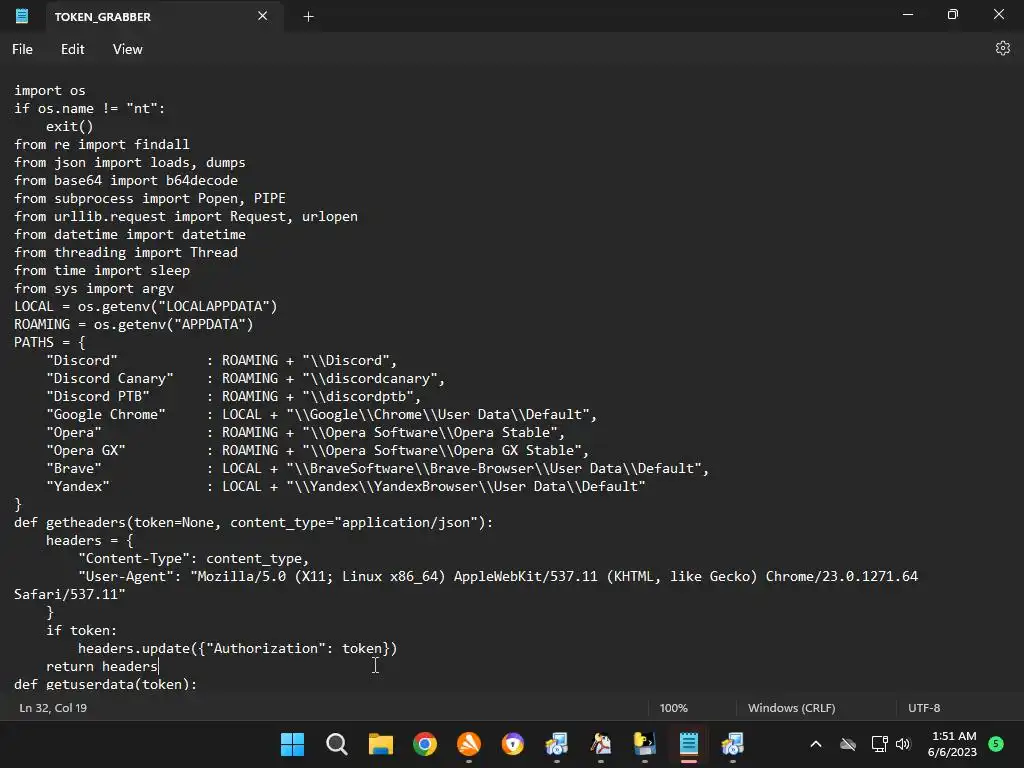
Task: Click the UTF-8 encoding indicator
Action: coord(924,708)
